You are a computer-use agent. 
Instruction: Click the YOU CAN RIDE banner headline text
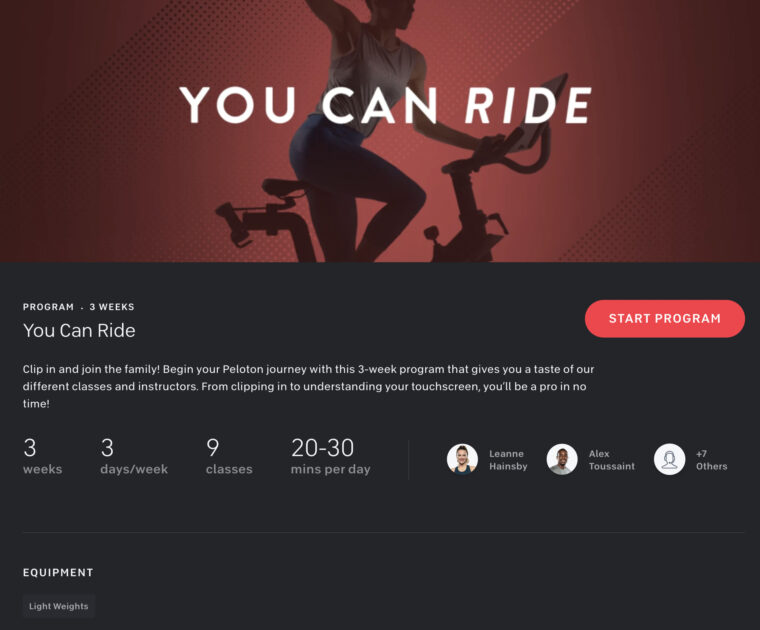point(386,105)
